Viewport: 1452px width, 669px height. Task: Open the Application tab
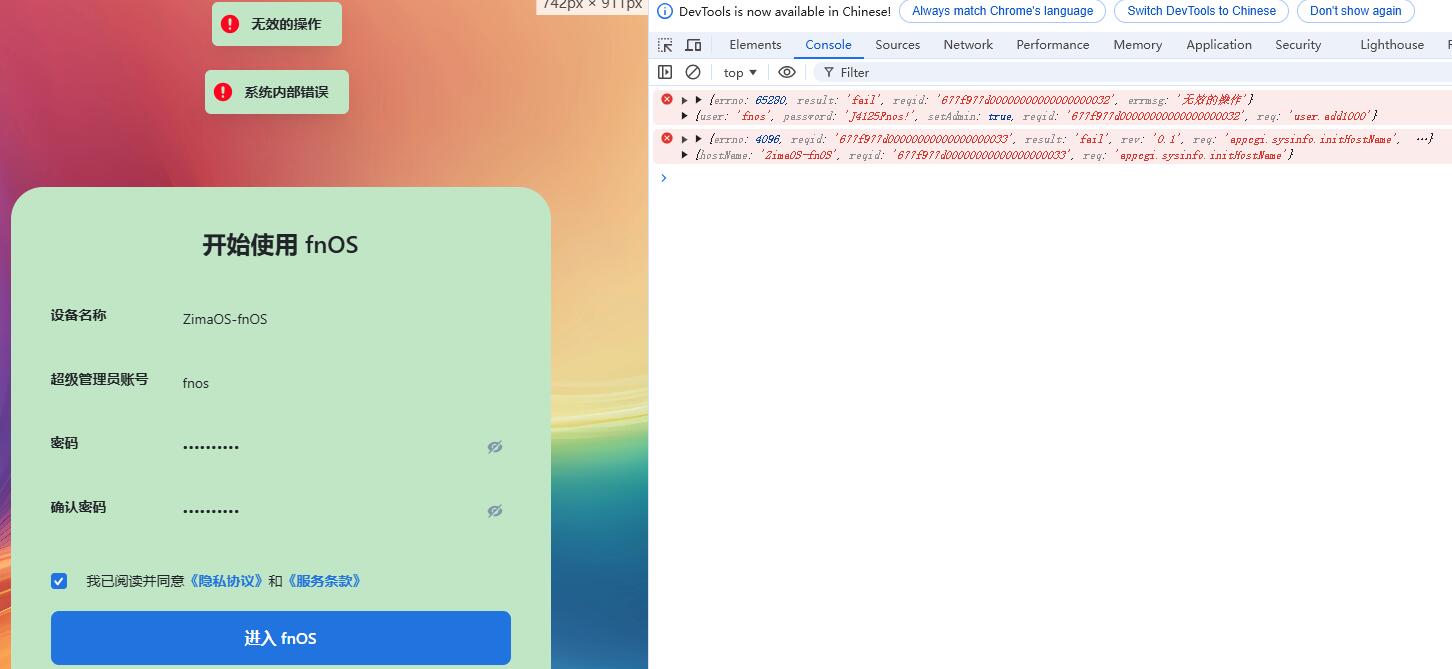click(x=1219, y=45)
